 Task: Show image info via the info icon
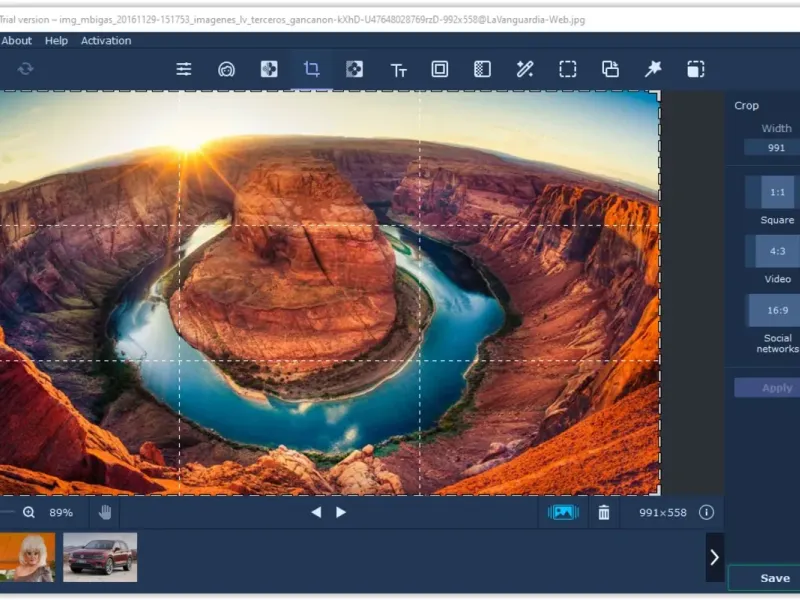click(x=706, y=512)
